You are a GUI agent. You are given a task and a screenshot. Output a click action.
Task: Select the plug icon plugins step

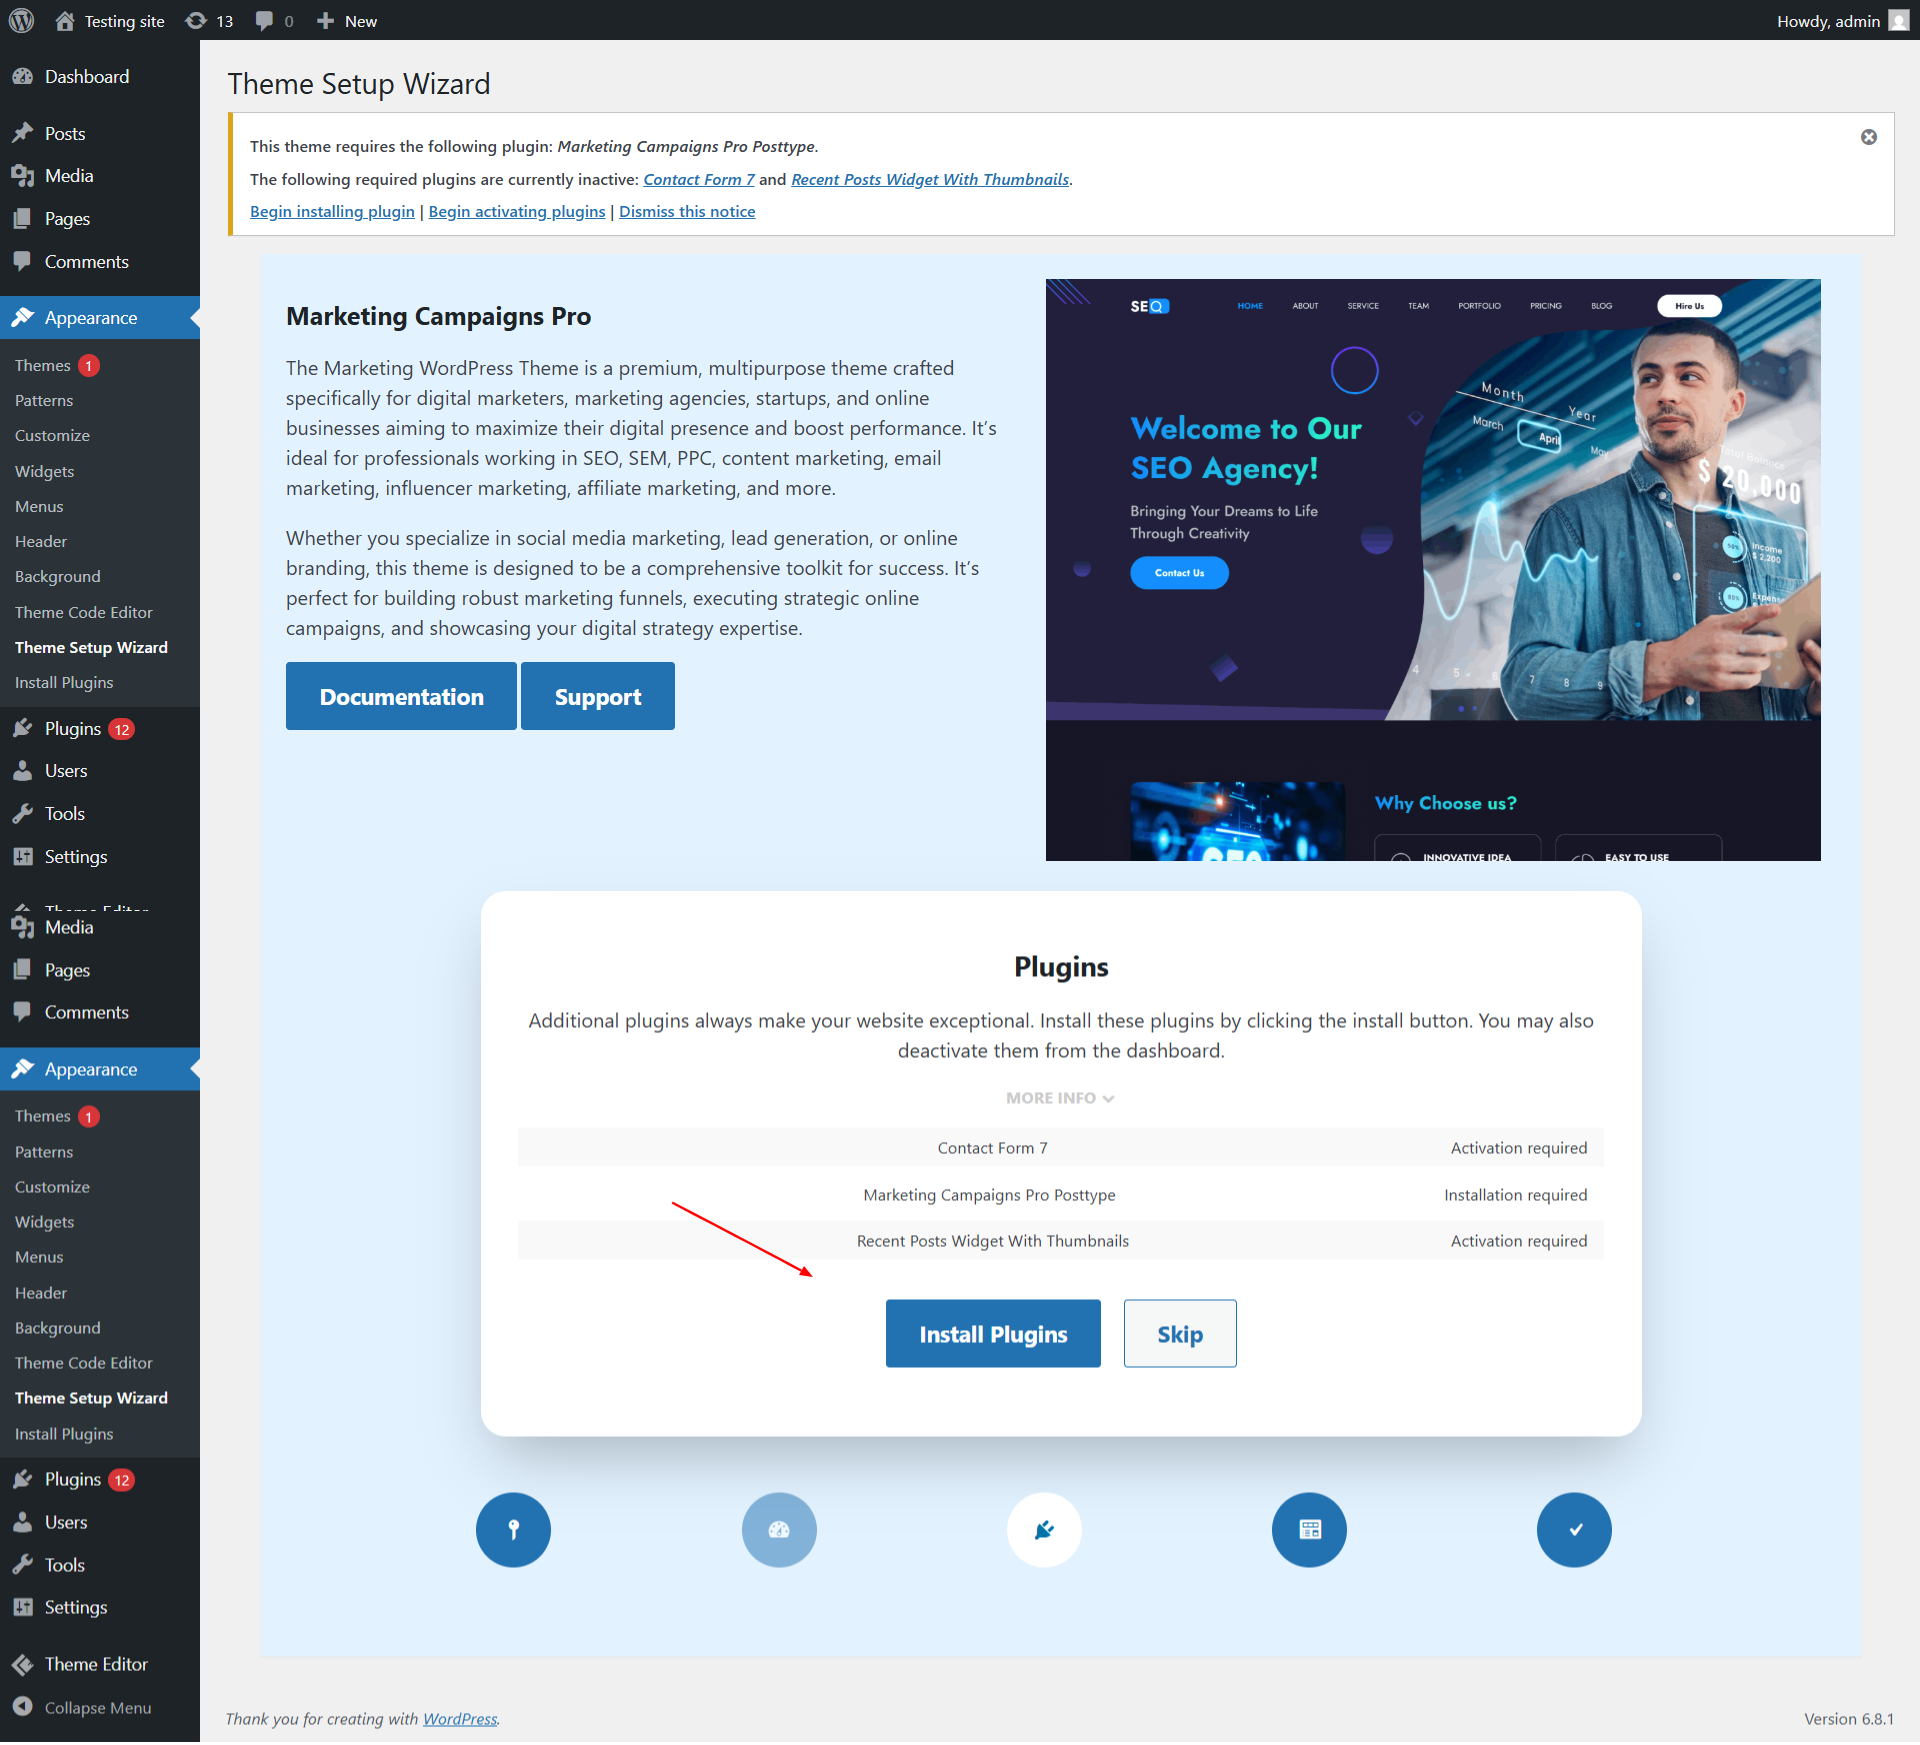tap(1044, 1531)
